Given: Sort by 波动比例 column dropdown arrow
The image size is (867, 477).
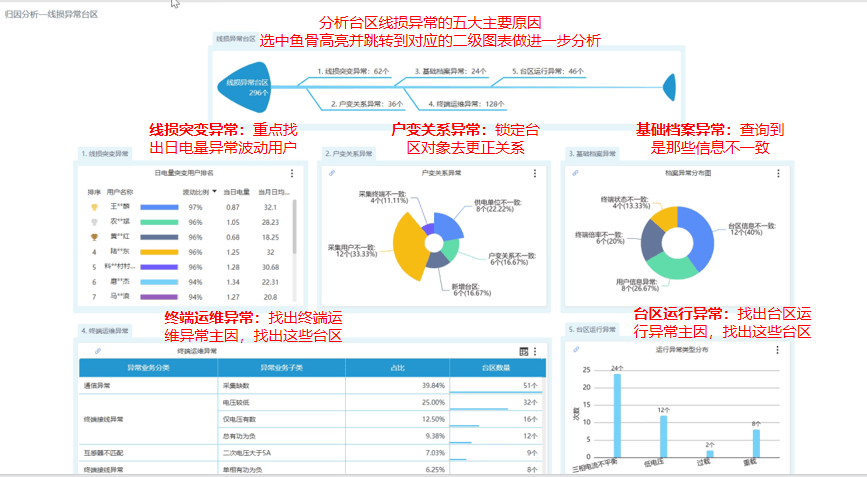Looking at the screenshot, I should pos(213,191).
